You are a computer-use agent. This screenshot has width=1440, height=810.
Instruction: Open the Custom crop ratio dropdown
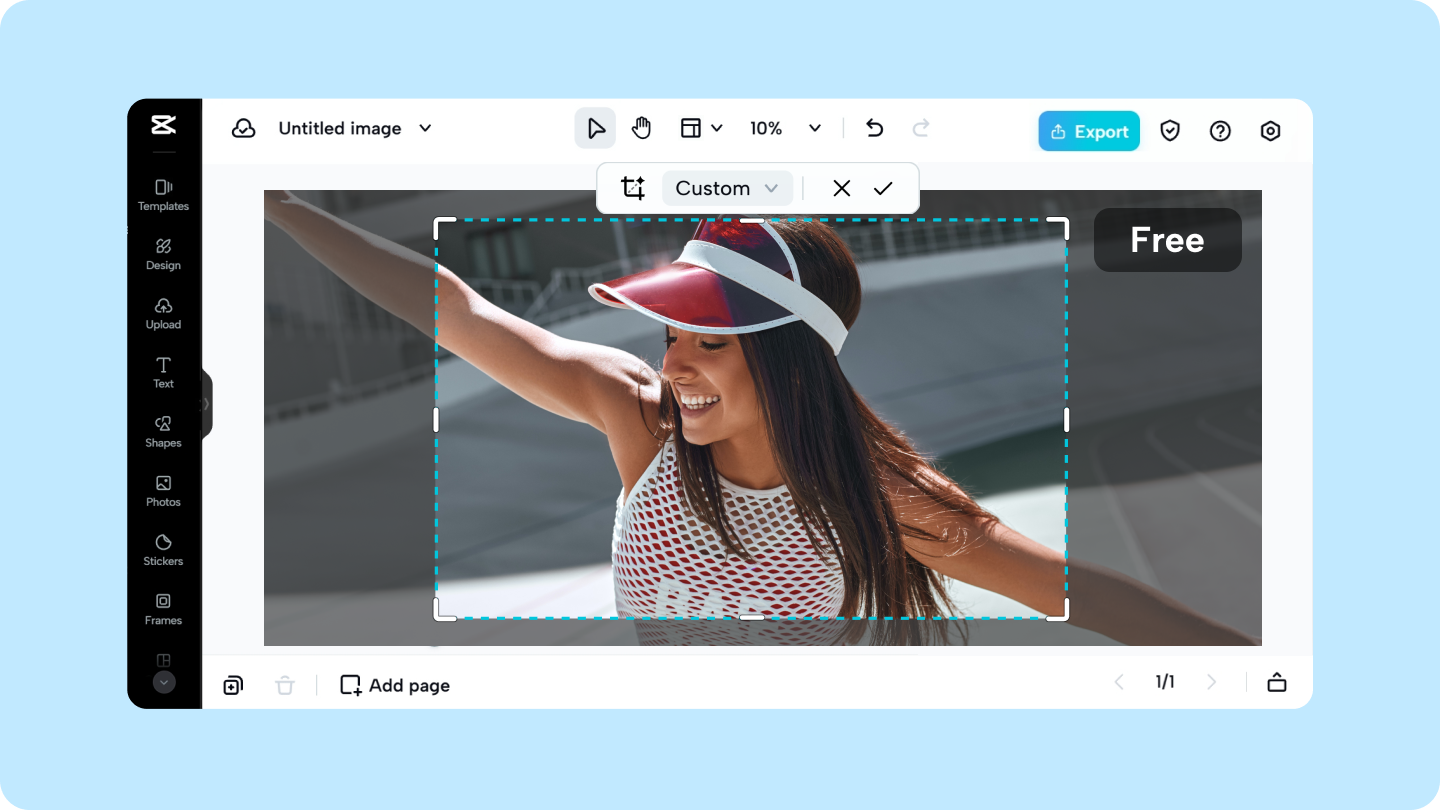[x=727, y=188]
